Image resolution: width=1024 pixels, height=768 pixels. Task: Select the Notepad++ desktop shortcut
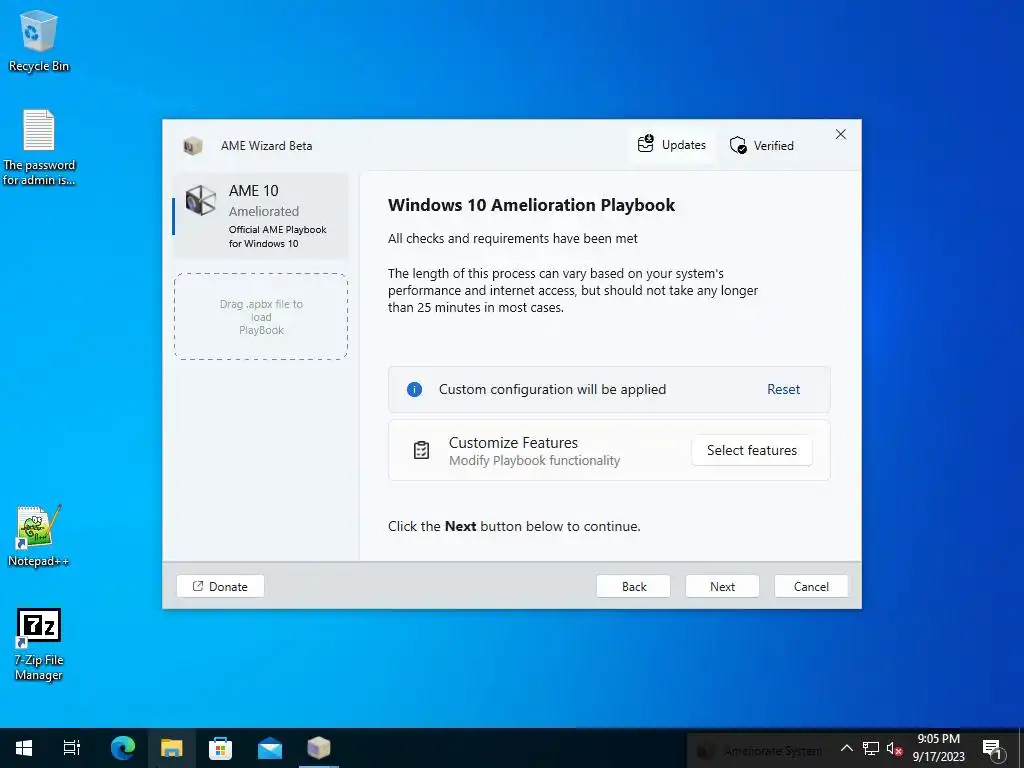click(39, 536)
